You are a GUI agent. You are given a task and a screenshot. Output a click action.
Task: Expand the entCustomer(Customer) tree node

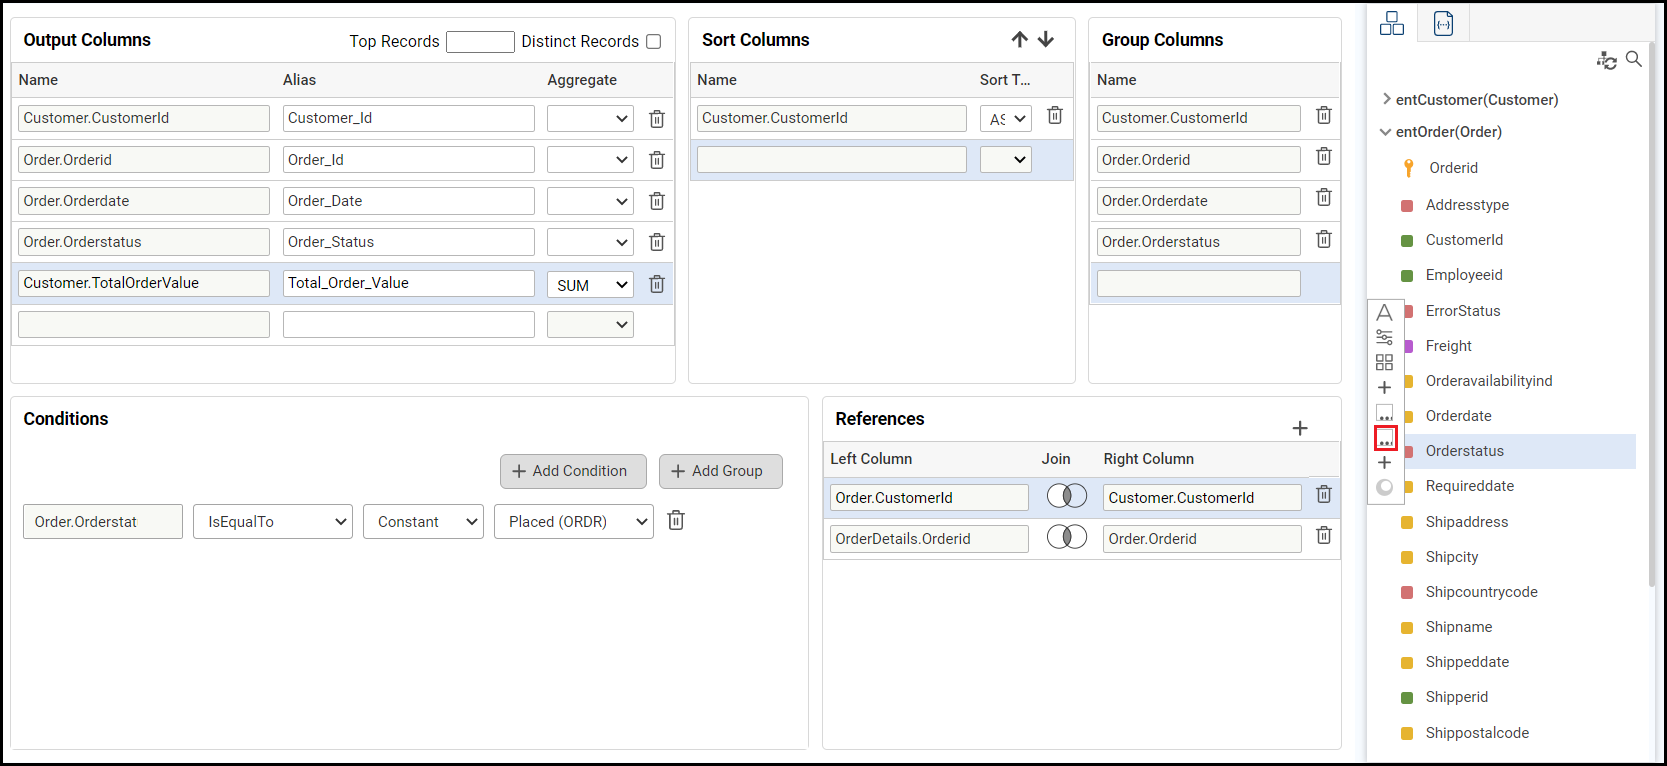pyautogui.click(x=1386, y=99)
